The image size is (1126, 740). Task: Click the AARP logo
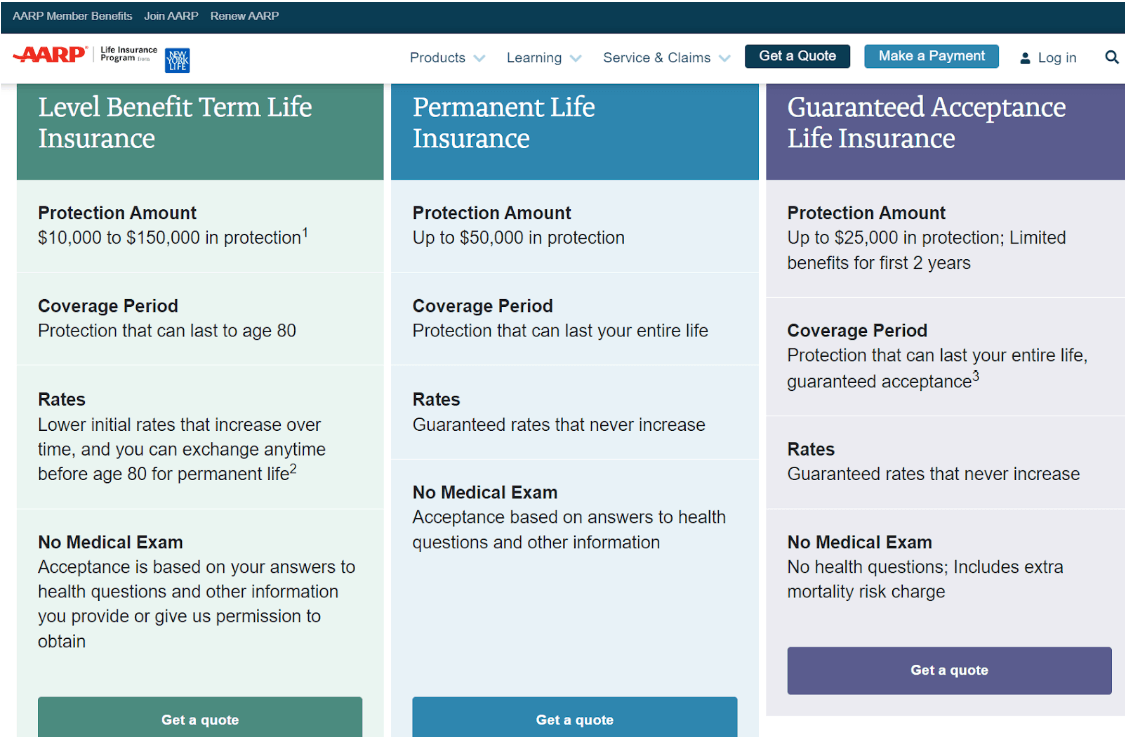point(50,55)
